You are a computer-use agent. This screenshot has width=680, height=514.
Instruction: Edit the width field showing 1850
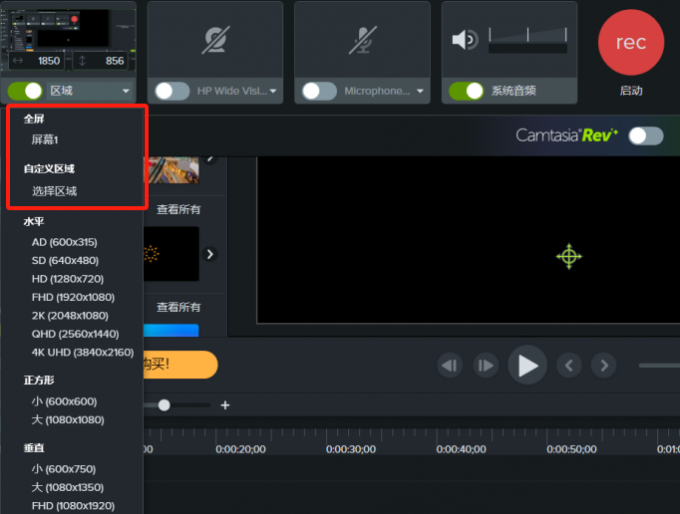(37, 61)
